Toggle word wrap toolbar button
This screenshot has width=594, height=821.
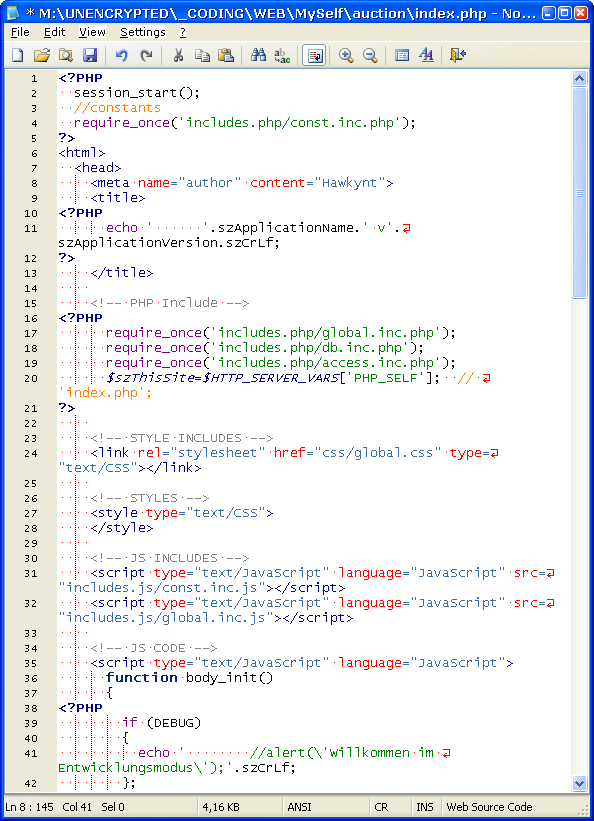(x=314, y=55)
